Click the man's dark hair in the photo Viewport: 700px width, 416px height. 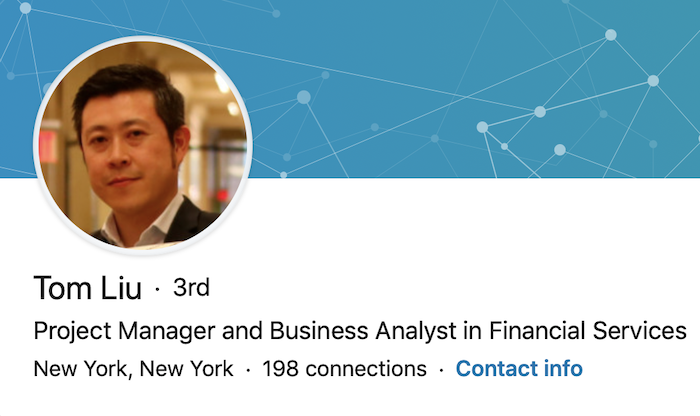[129, 85]
